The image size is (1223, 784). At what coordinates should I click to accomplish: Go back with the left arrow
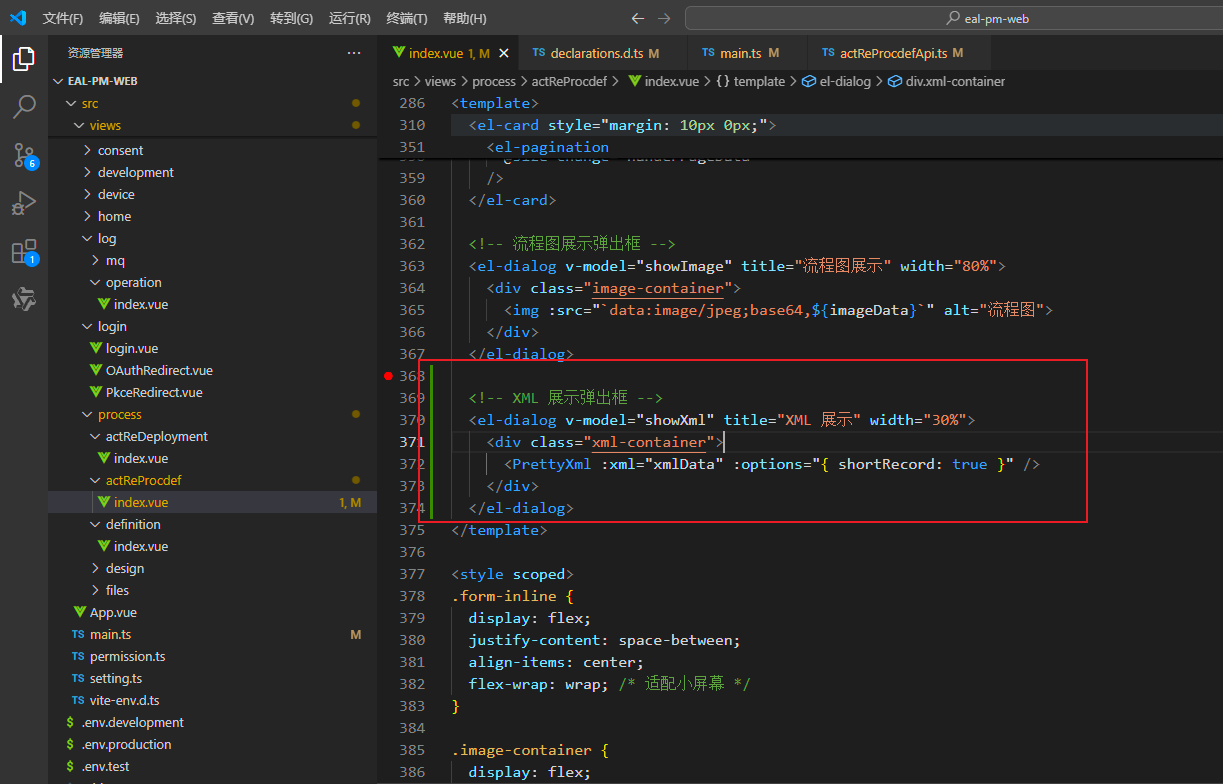point(638,19)
